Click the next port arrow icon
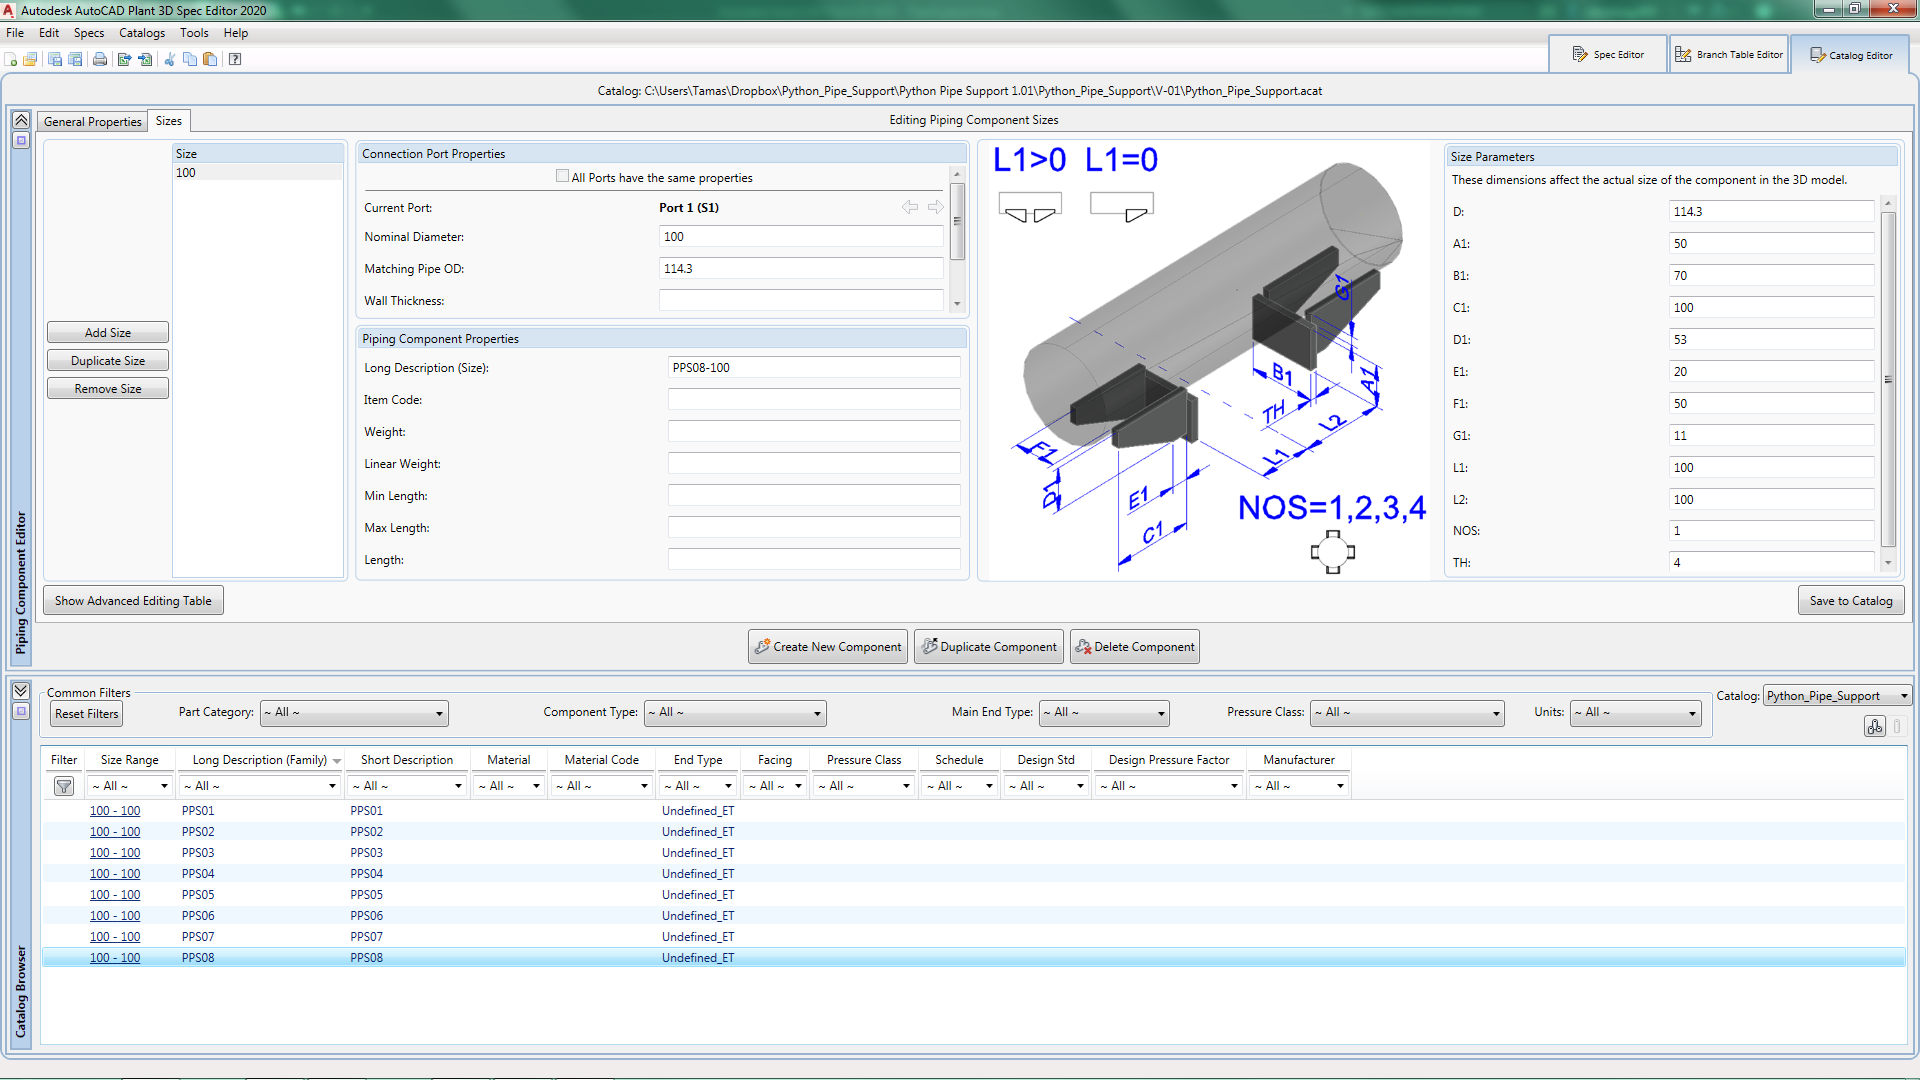The image size is (1920, 1080). [935, 207]
